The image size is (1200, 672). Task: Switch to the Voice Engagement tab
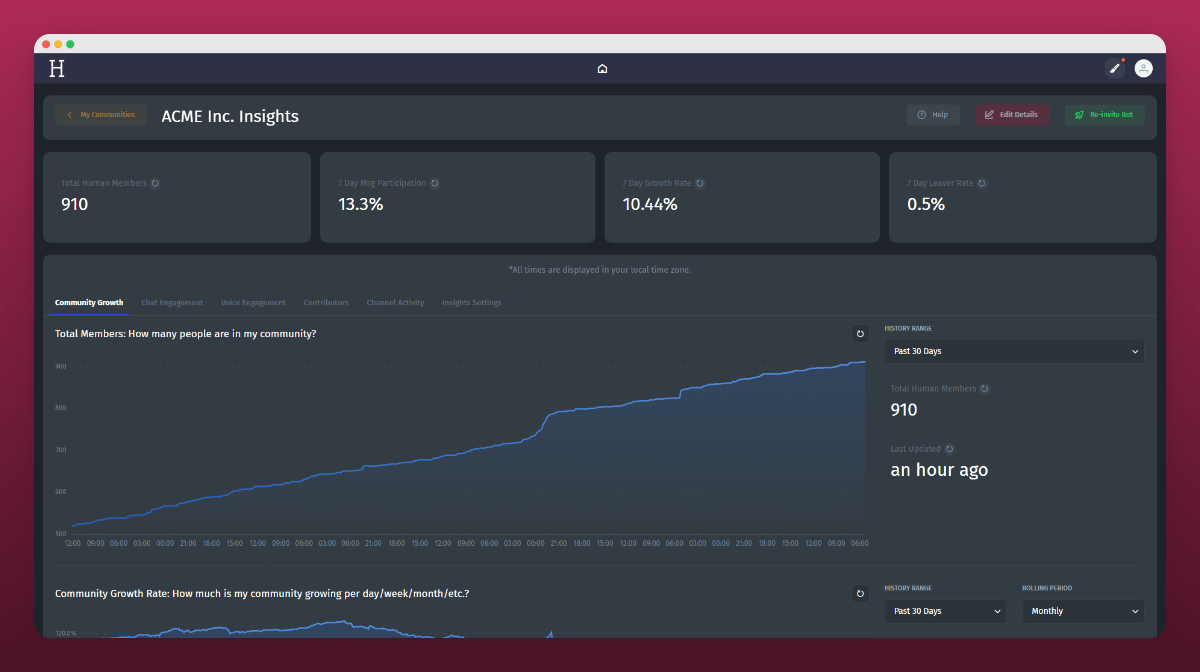point(253,303)
